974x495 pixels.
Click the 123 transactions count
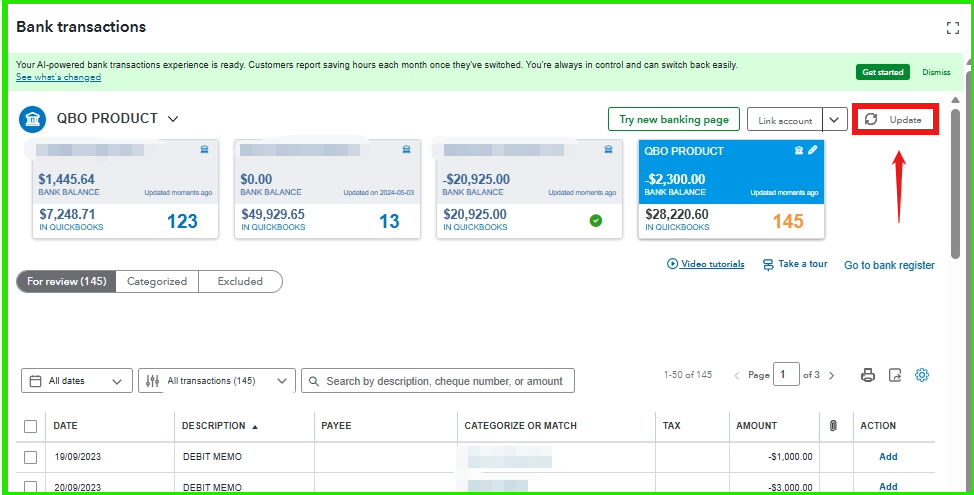tap(182, 221)
